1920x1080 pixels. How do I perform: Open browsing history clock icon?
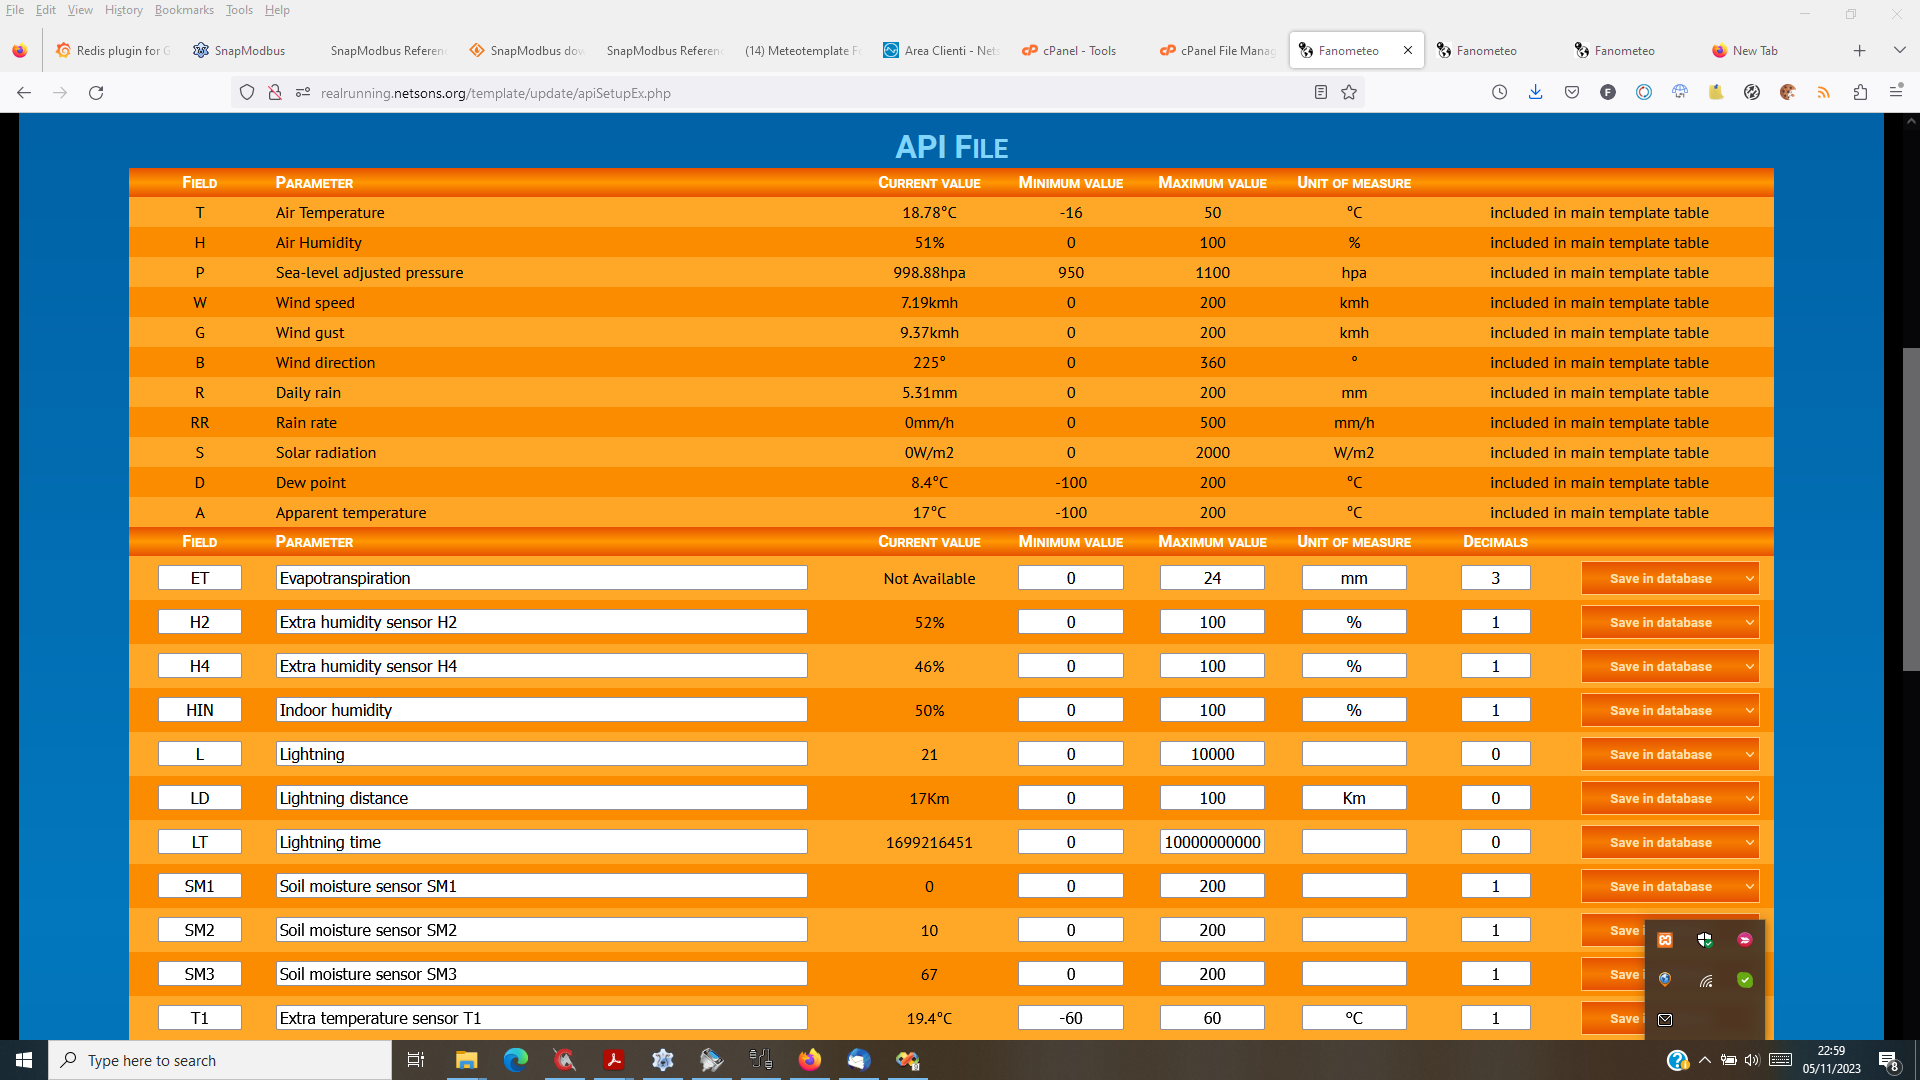pyautogui.click(x=1499, y=93)
